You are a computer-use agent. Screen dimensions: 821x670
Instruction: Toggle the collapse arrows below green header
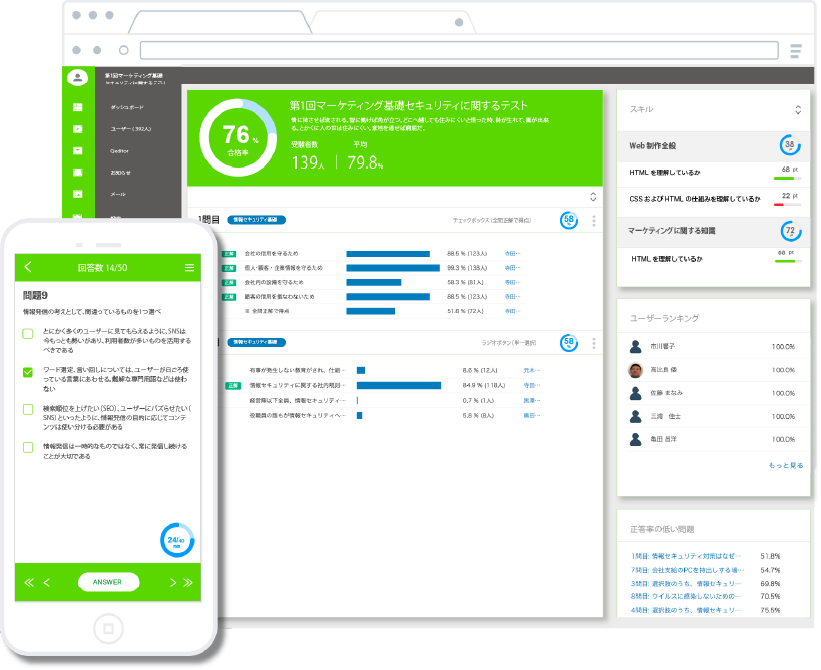[593, 197]
